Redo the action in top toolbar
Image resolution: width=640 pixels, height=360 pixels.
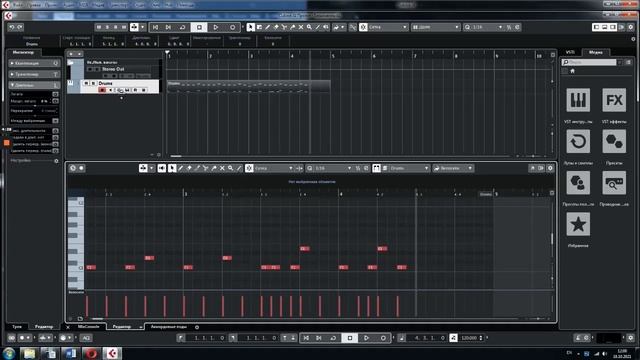(20, 27)
